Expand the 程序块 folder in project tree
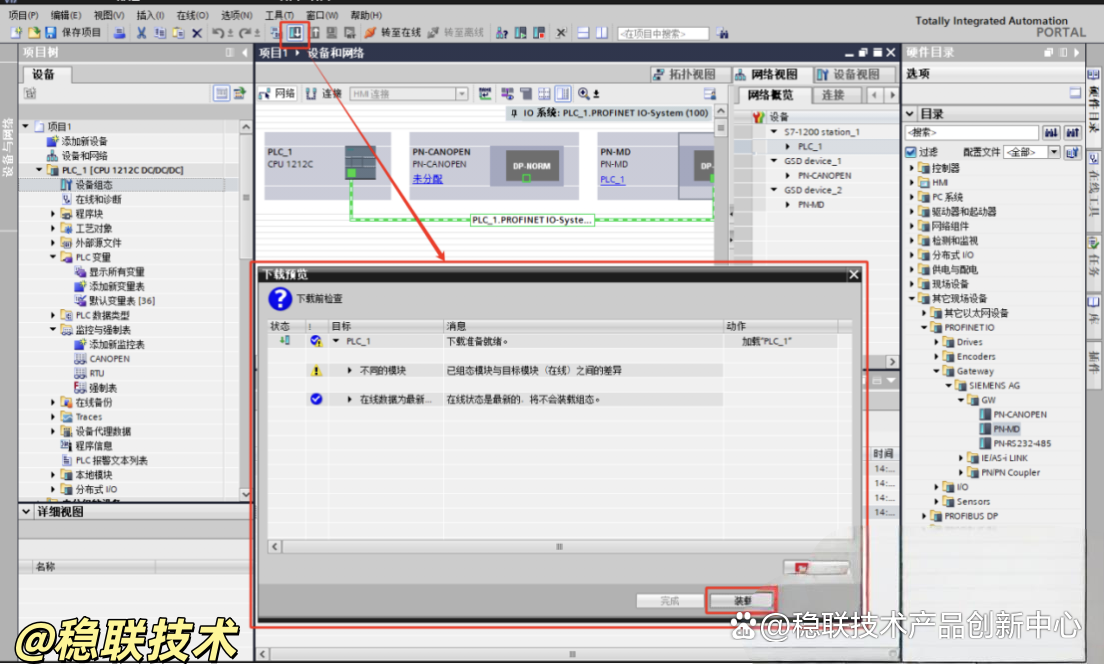 (53, 213)
